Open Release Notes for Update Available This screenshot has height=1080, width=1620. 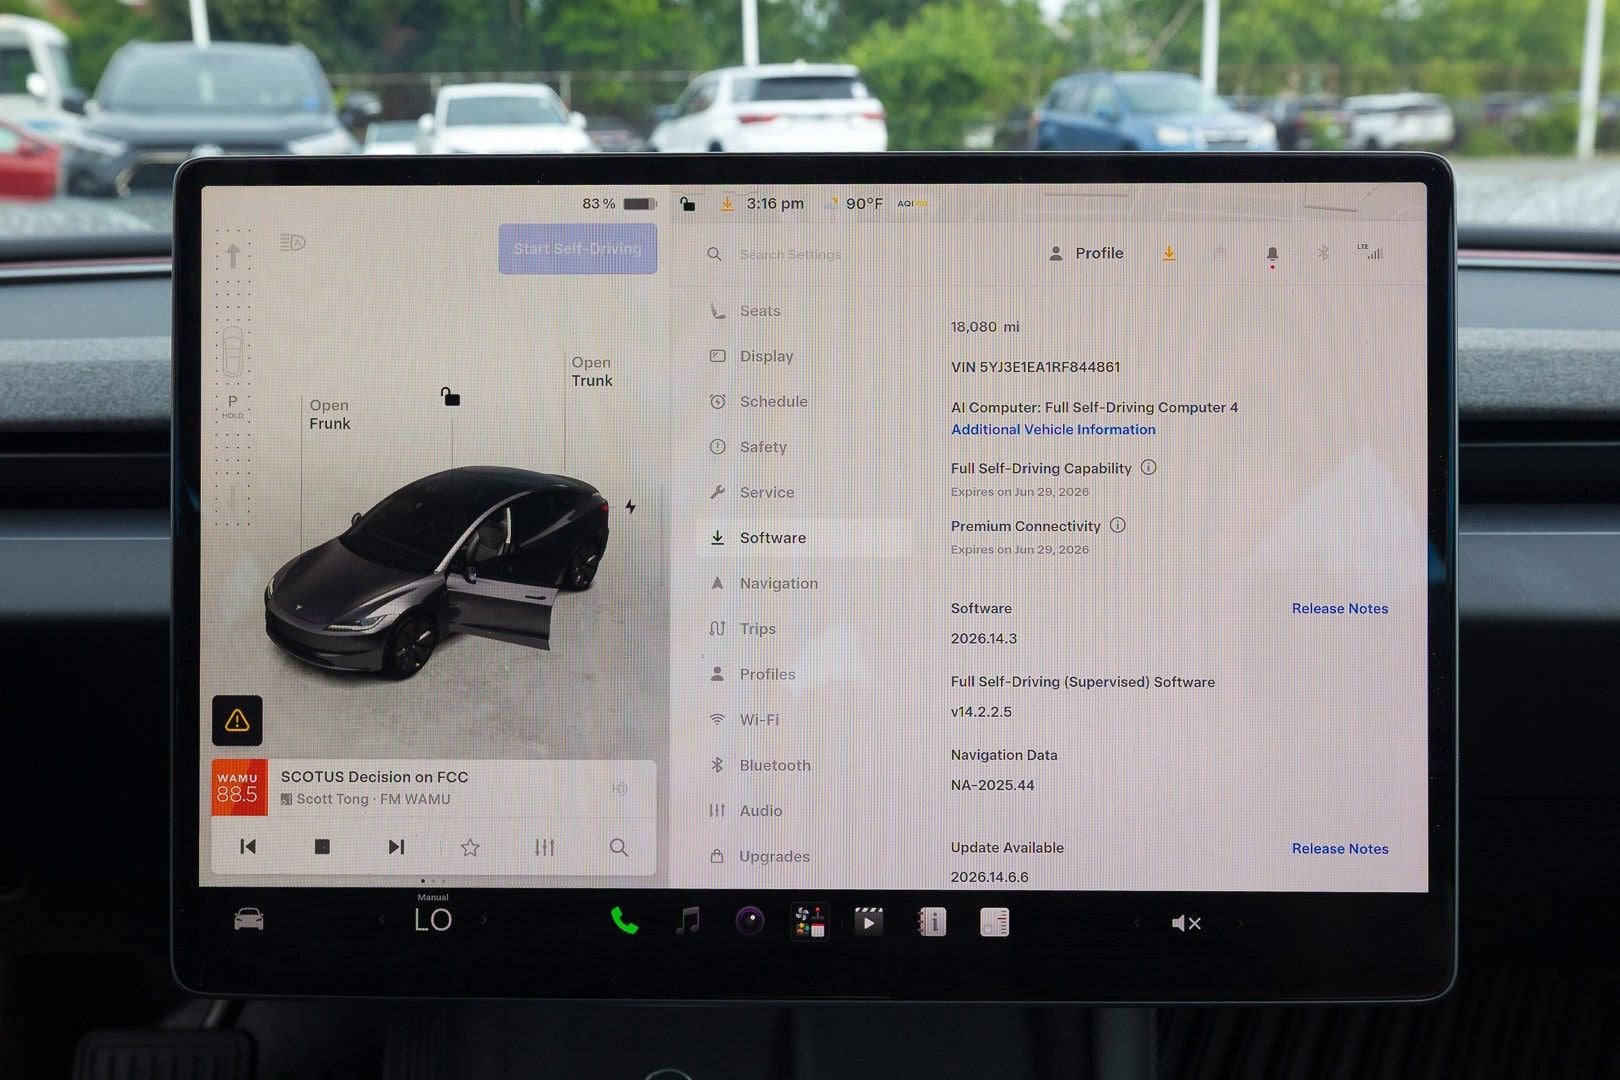point(1340,848)
